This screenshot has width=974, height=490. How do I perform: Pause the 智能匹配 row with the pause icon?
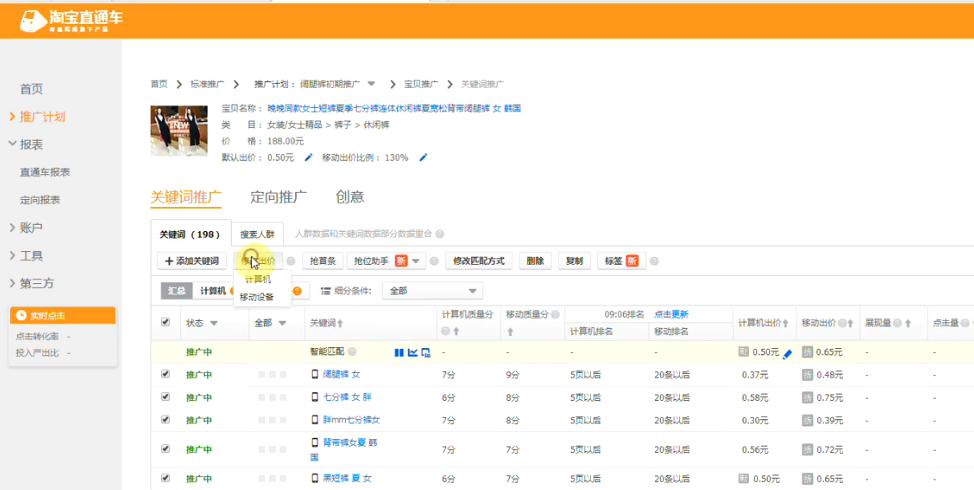(399, 353)
